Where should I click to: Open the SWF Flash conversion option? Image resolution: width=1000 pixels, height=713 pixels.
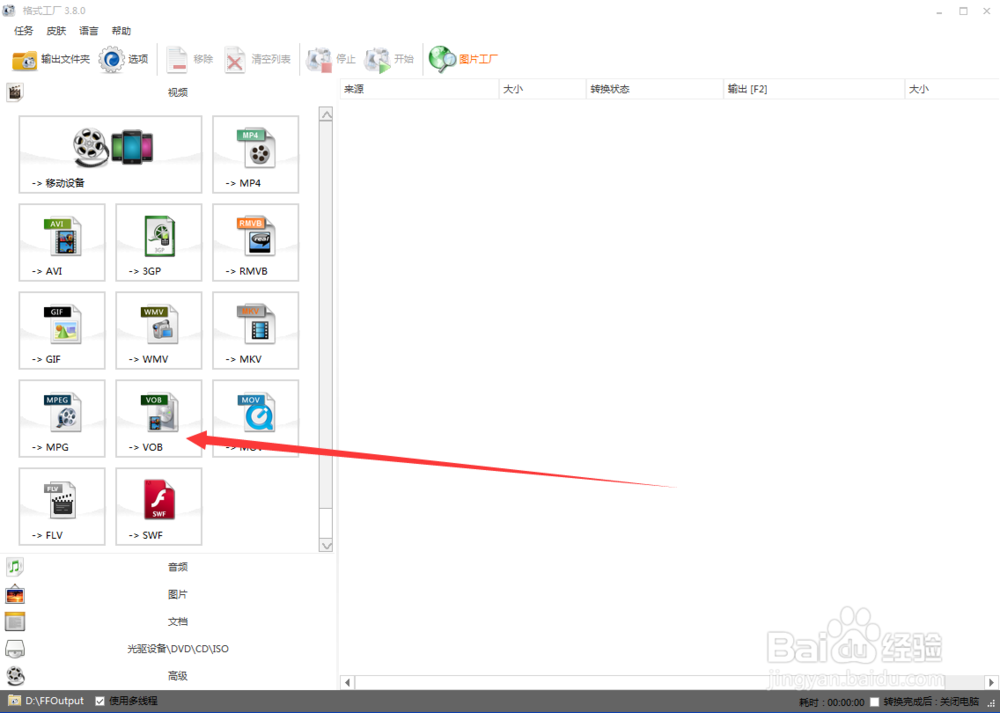click(x=159, y=506)
